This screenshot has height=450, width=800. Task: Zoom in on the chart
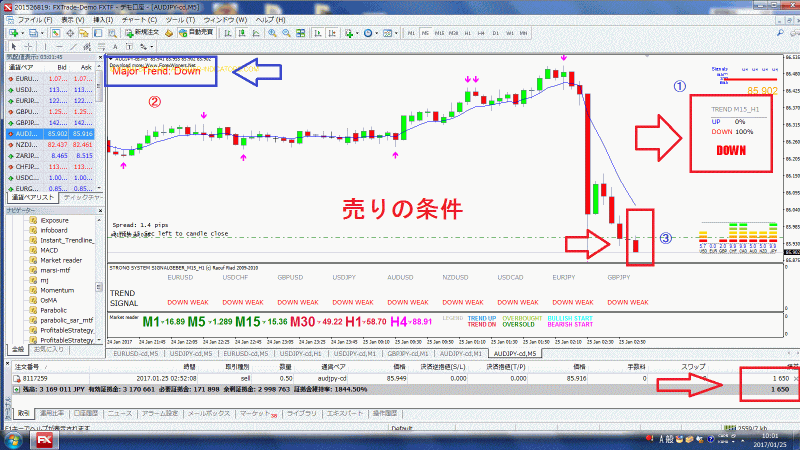click(272, 33)
